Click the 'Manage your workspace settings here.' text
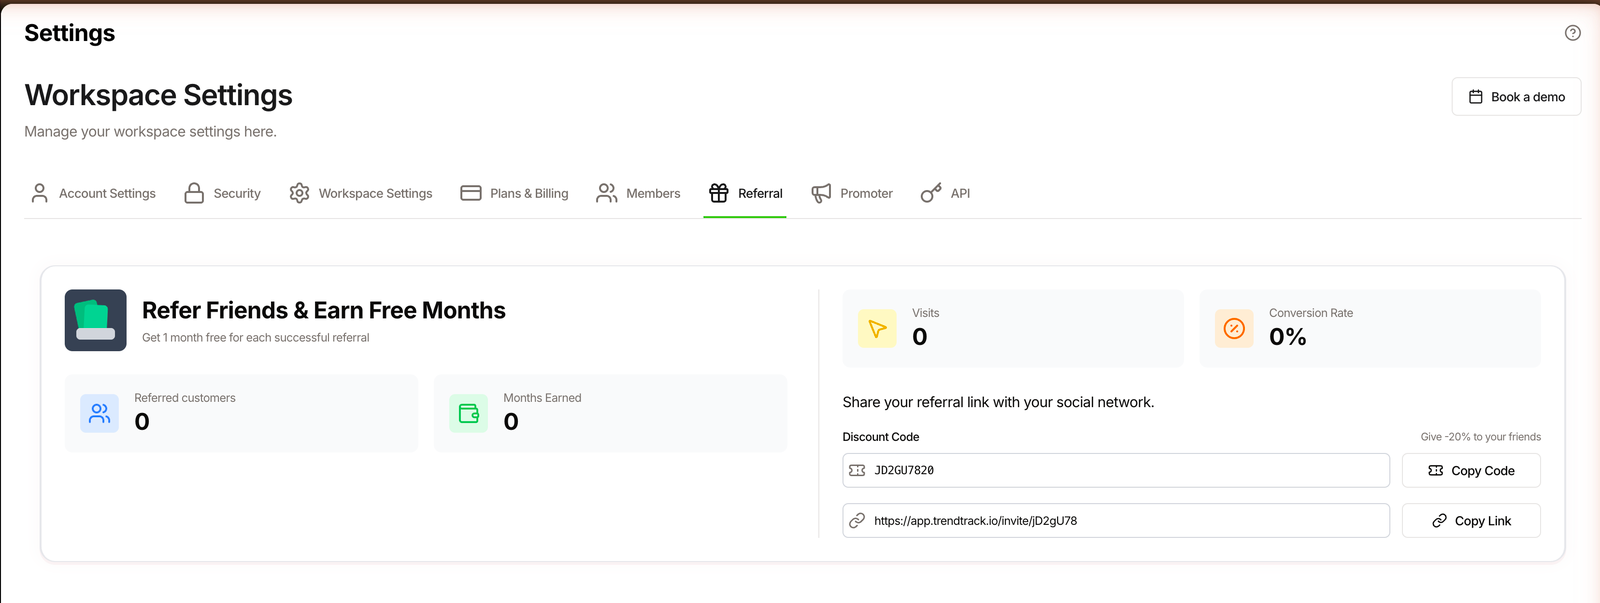The image size is (1600, 603). [x=151, y=132]
